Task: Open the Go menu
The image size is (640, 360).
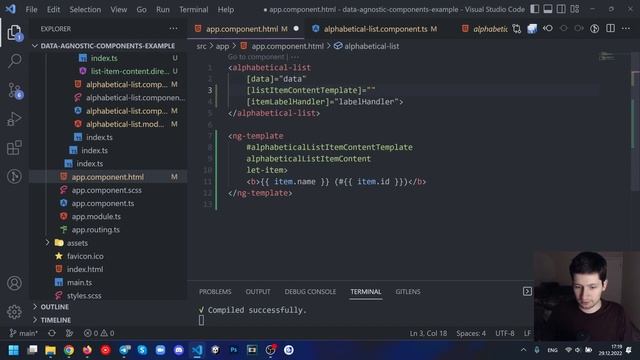Action: [x=142, y=9]
